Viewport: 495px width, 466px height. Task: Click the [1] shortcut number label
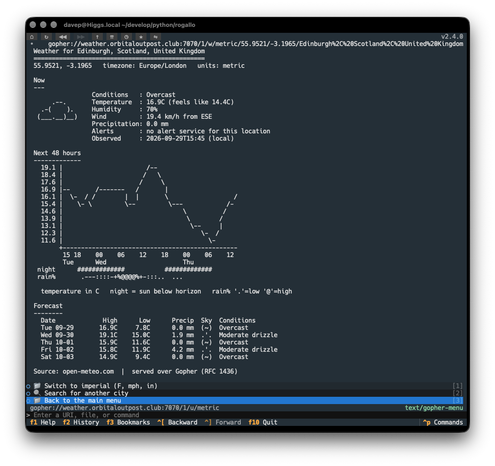(x=457, y=386)
